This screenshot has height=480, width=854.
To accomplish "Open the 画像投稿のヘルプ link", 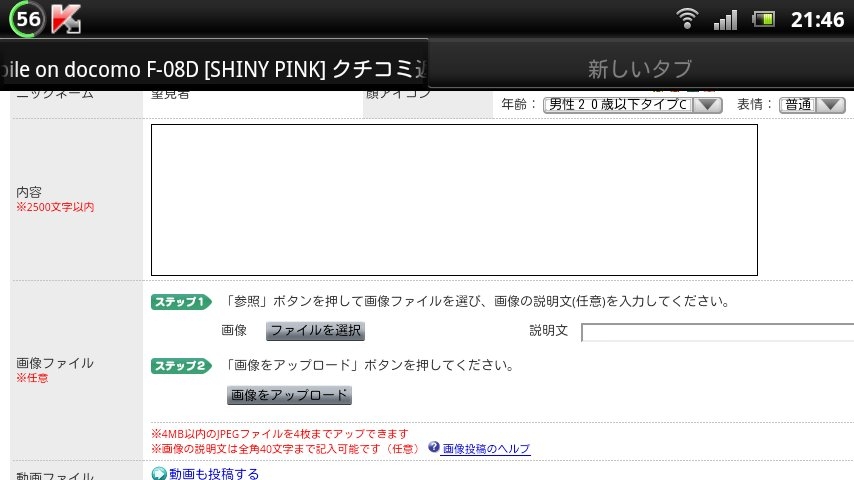I will tap(486, 449).
